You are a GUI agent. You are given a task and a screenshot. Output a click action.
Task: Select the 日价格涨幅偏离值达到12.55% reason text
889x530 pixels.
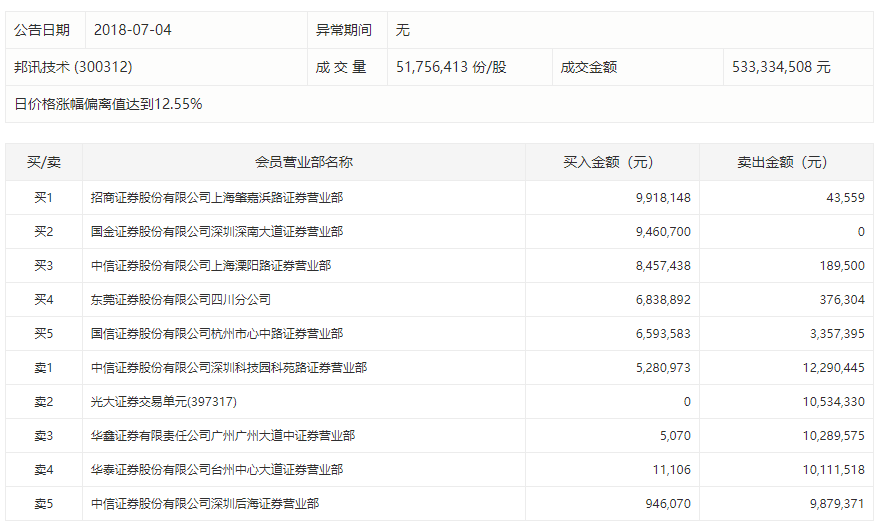[108, 104]
